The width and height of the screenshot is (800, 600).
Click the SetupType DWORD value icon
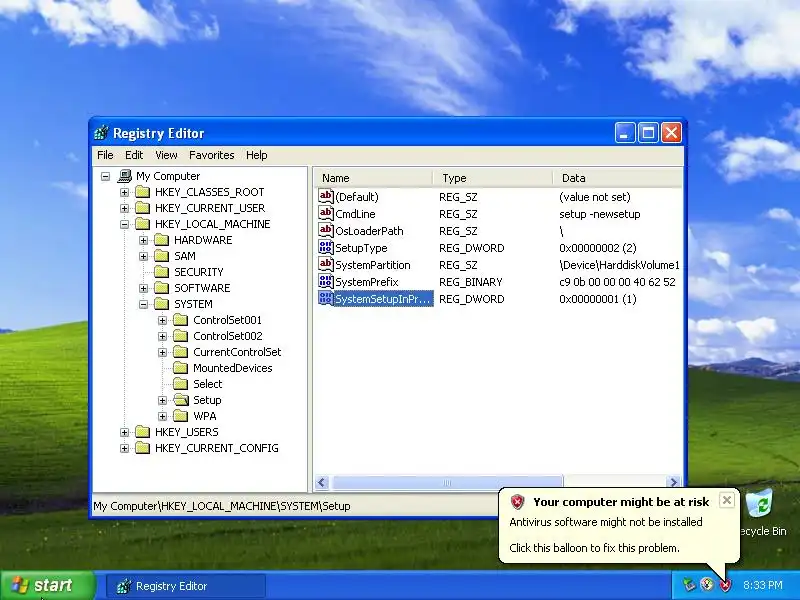[x=326, y=247]
